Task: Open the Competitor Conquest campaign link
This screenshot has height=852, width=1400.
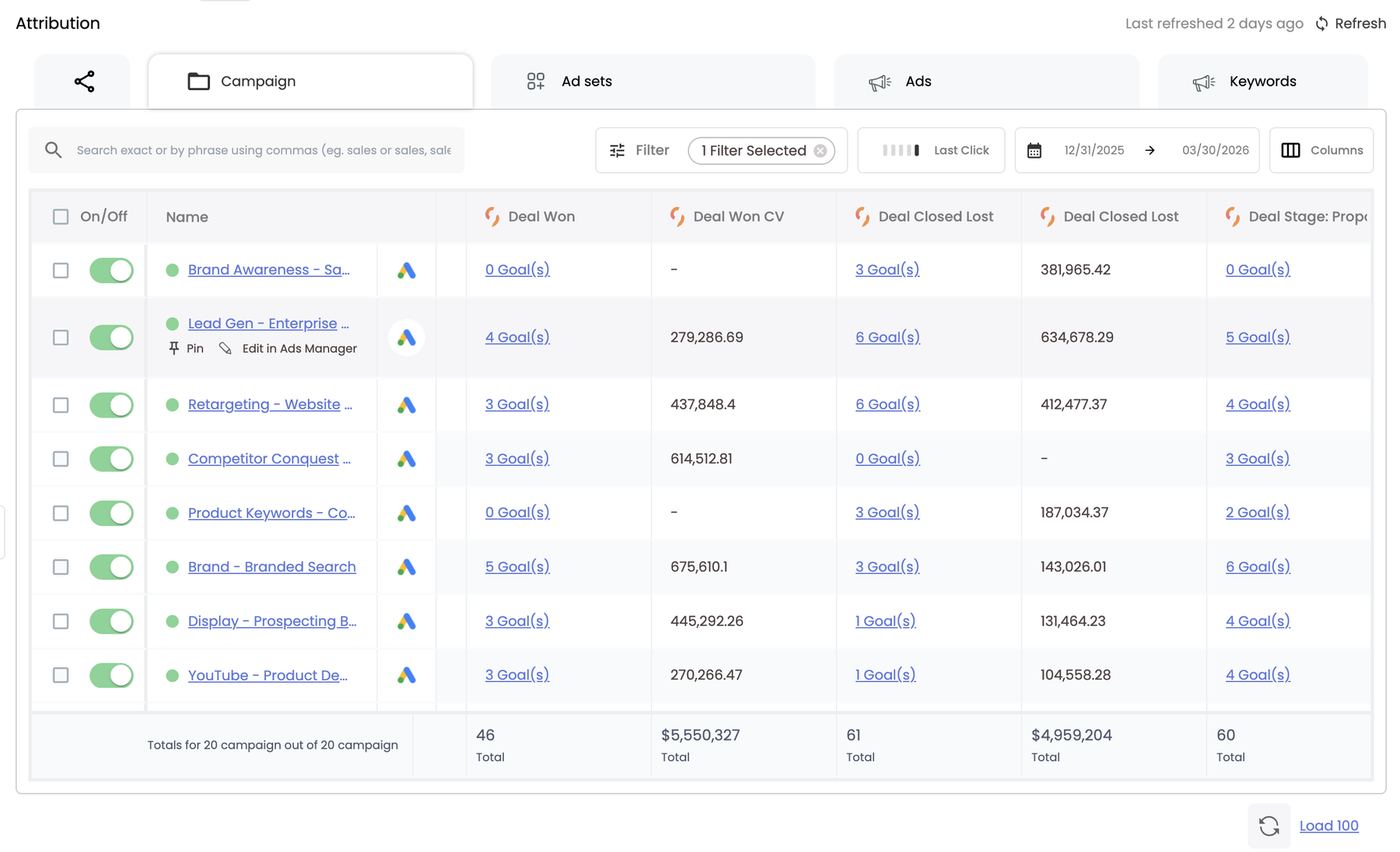Action: [269, 459]
